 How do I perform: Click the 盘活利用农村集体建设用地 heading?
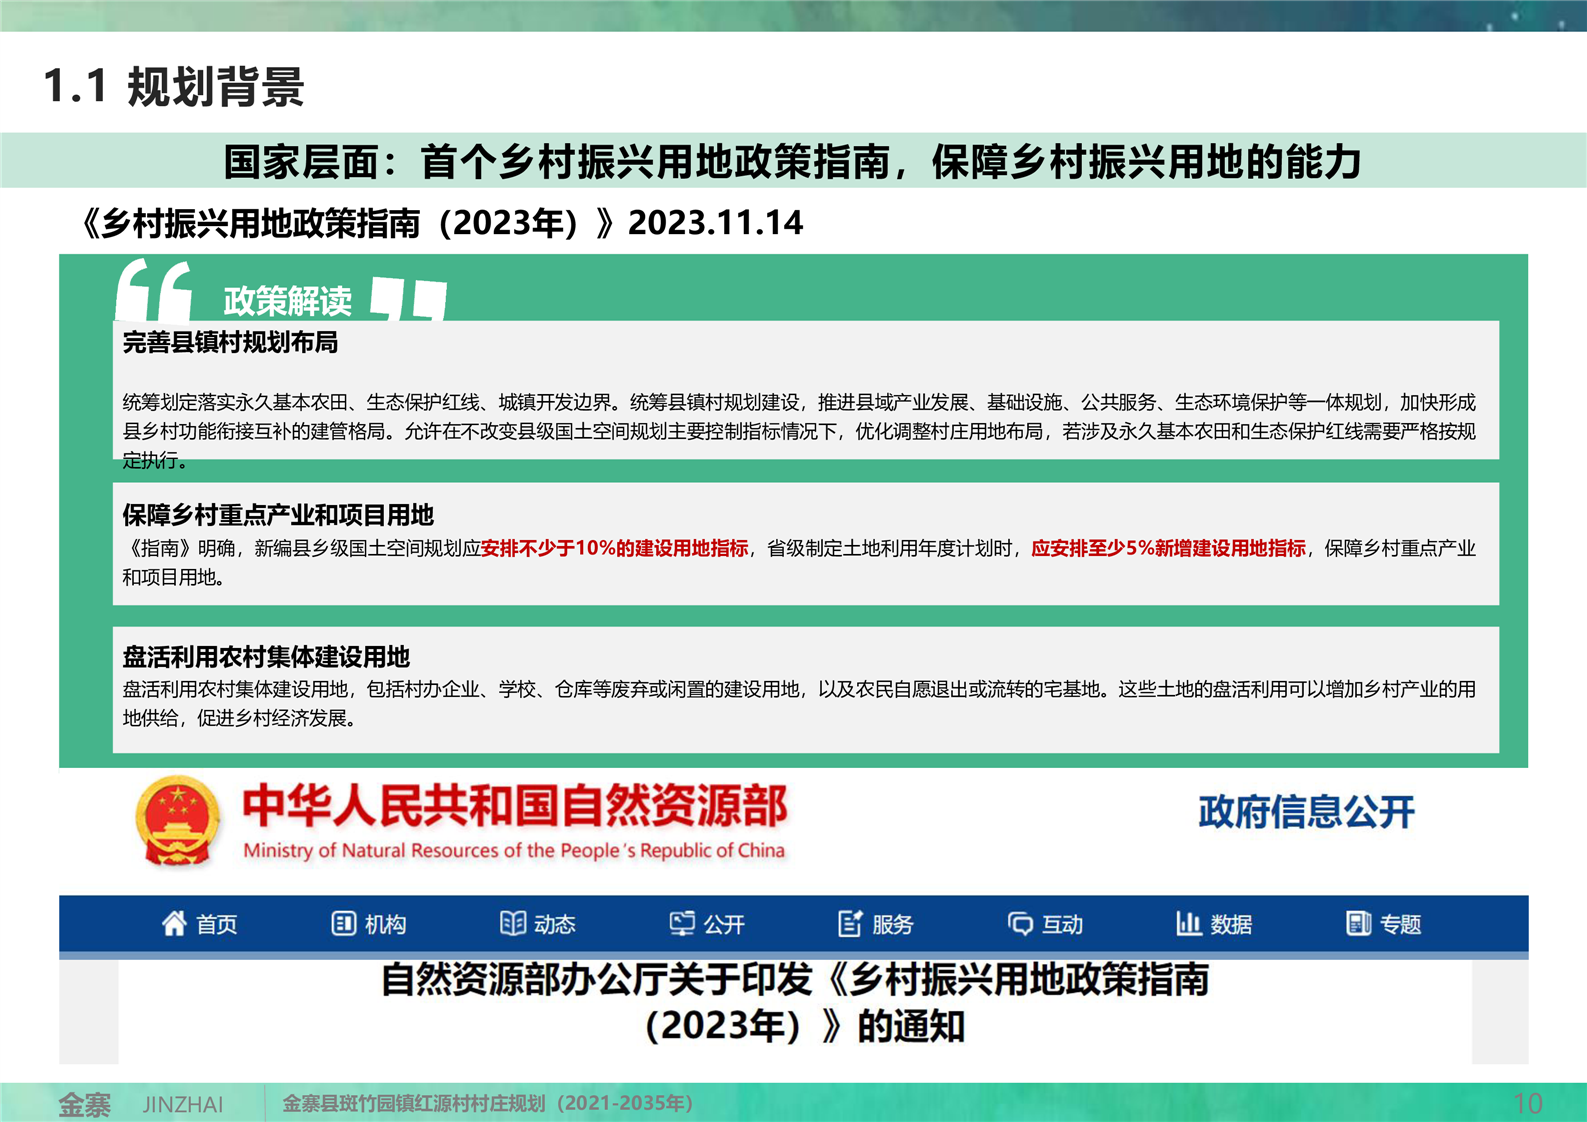pos(266,657)
